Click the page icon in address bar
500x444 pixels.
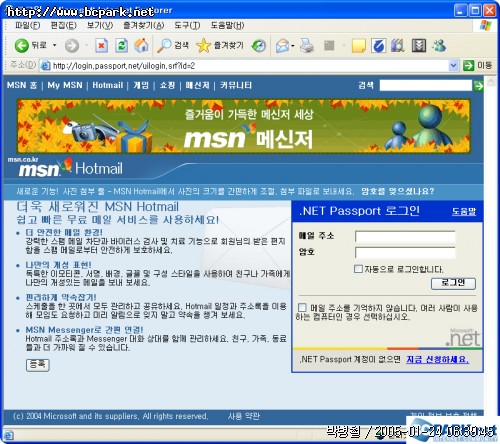coord(45,66)
